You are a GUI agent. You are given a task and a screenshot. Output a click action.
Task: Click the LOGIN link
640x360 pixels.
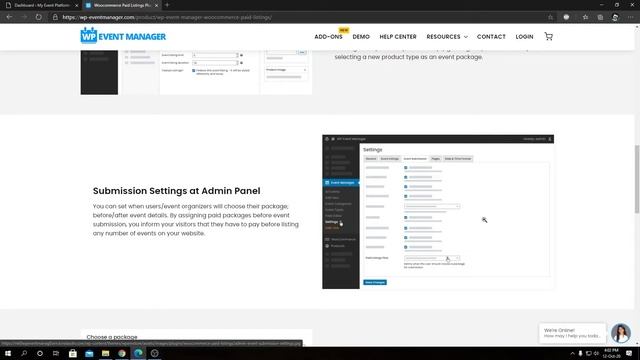click(x=524, y=37)
